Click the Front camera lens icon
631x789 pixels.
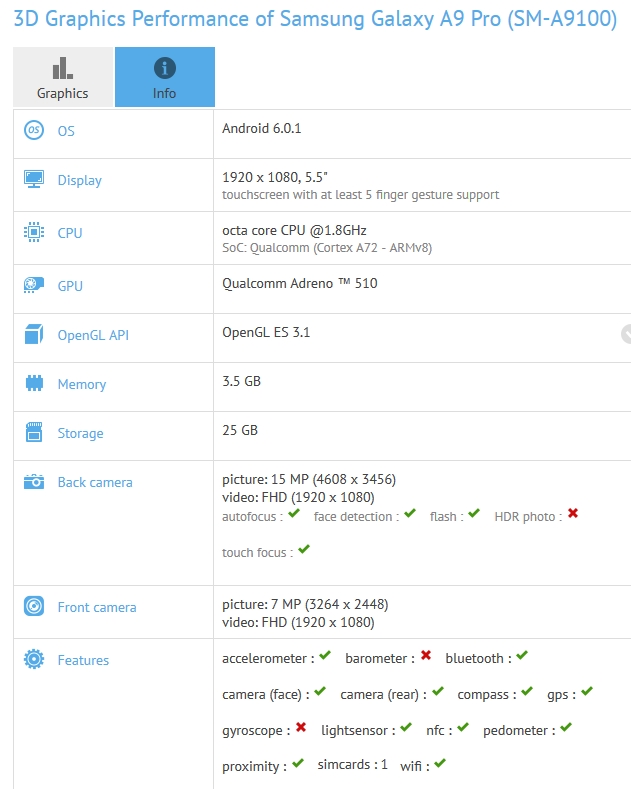(34, 606)
